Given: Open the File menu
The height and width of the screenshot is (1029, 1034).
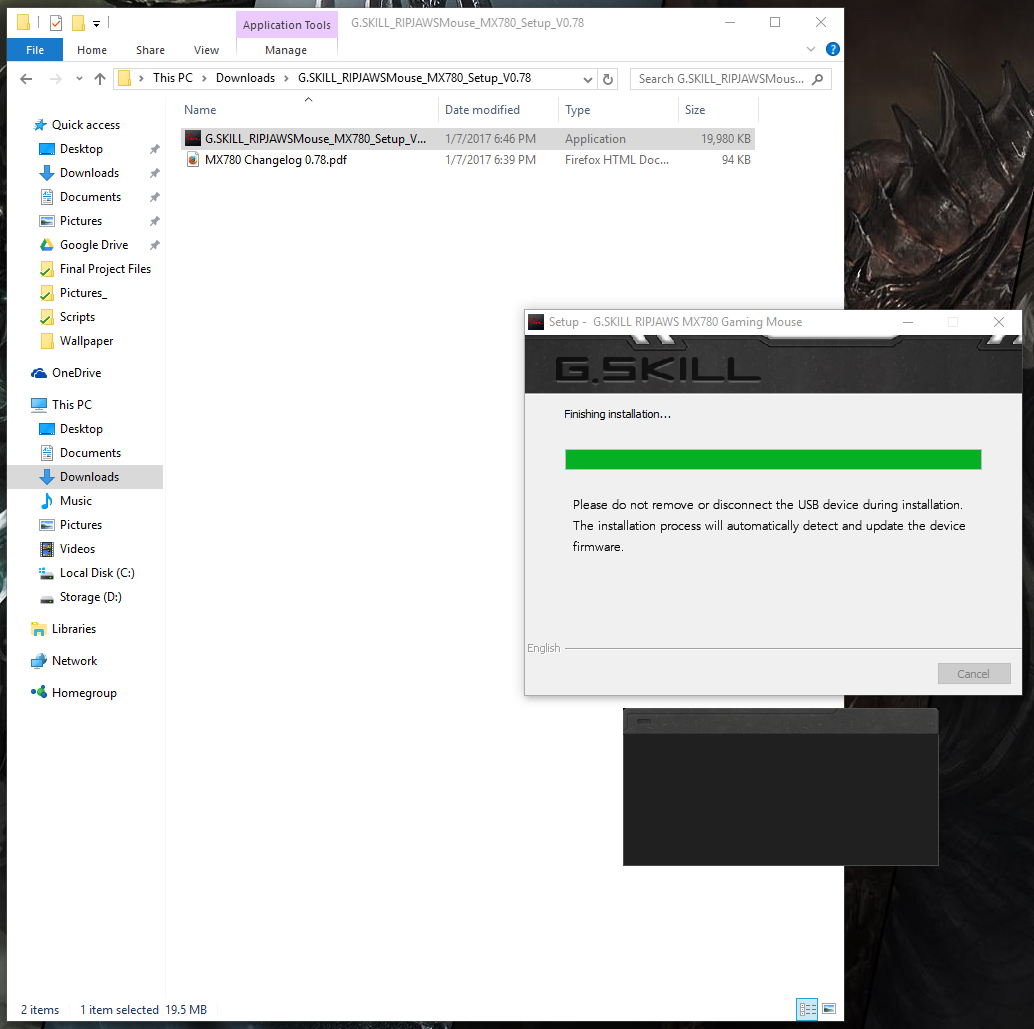Looking at the screenshot, I should [x=35, y=50].
